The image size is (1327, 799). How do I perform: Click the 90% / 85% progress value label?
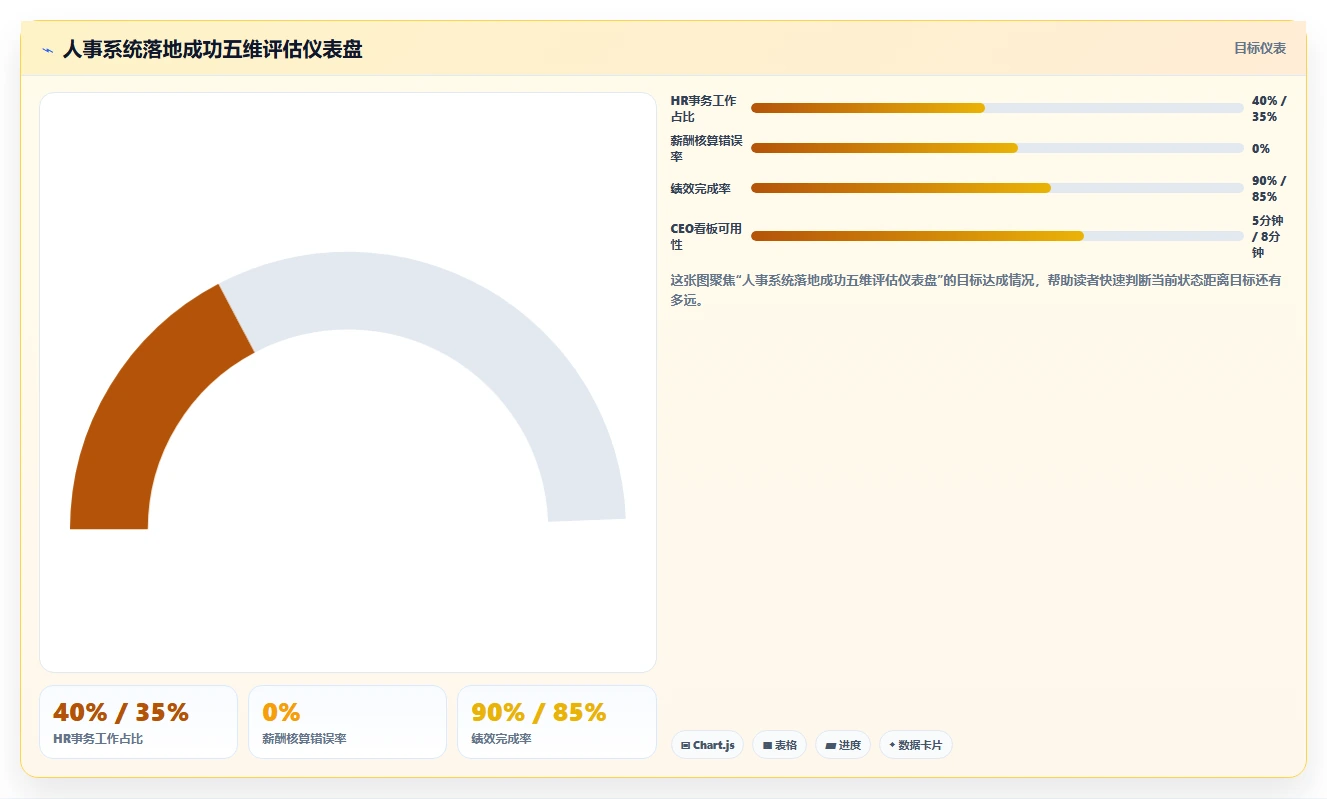(x=1269, y=188)
